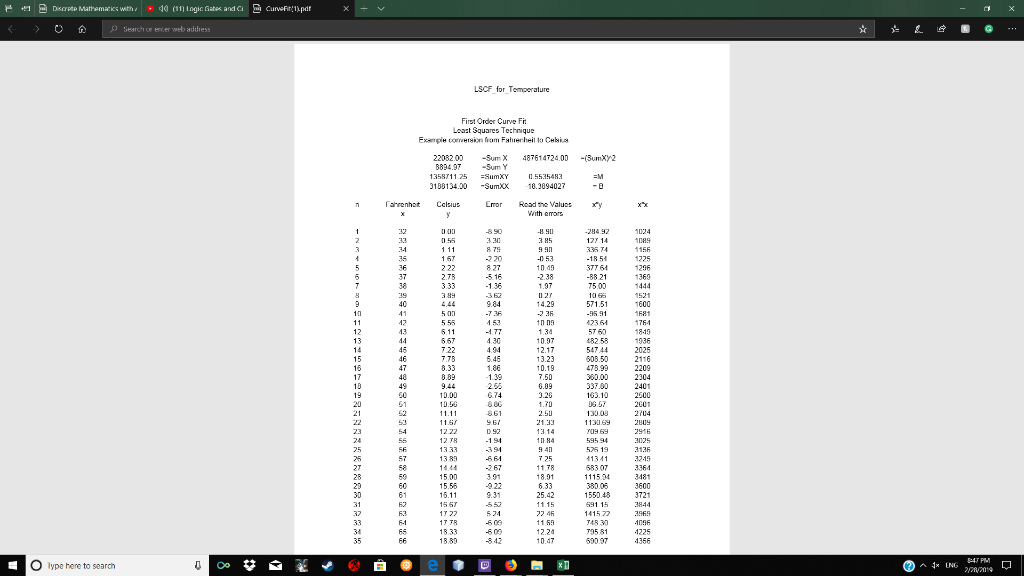Click the forward navigation arrow

tap(36, 30)
